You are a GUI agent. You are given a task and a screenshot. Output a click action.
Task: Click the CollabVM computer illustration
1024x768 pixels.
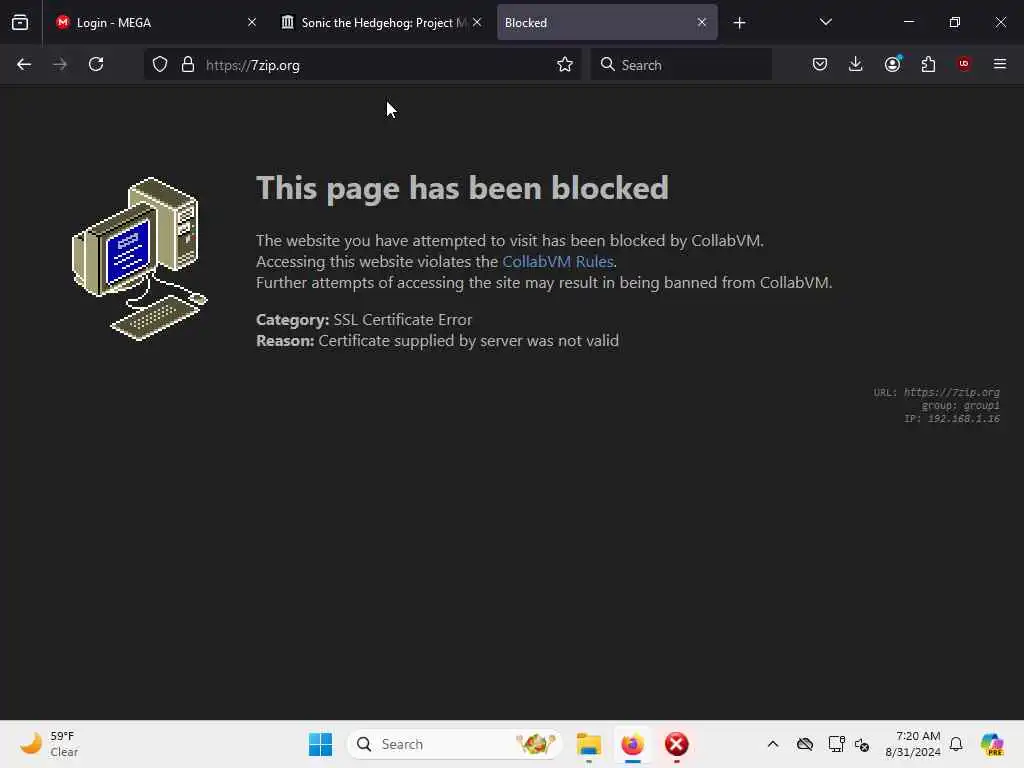pos(140,259)
